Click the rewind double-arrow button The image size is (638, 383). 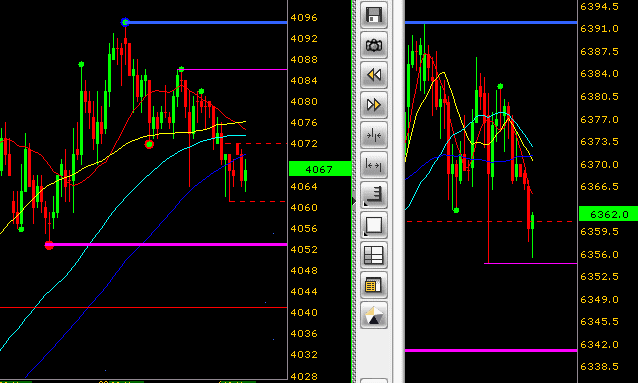(374, 75)
